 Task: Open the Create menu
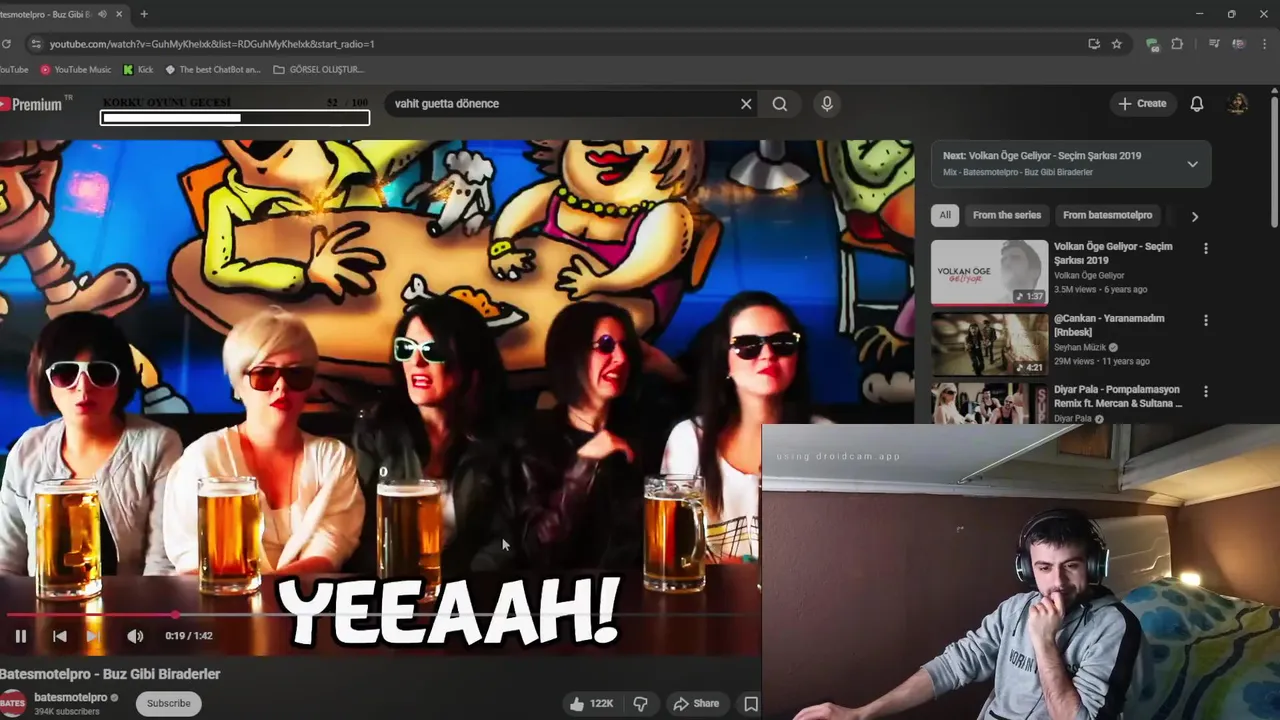[1142, 104]
